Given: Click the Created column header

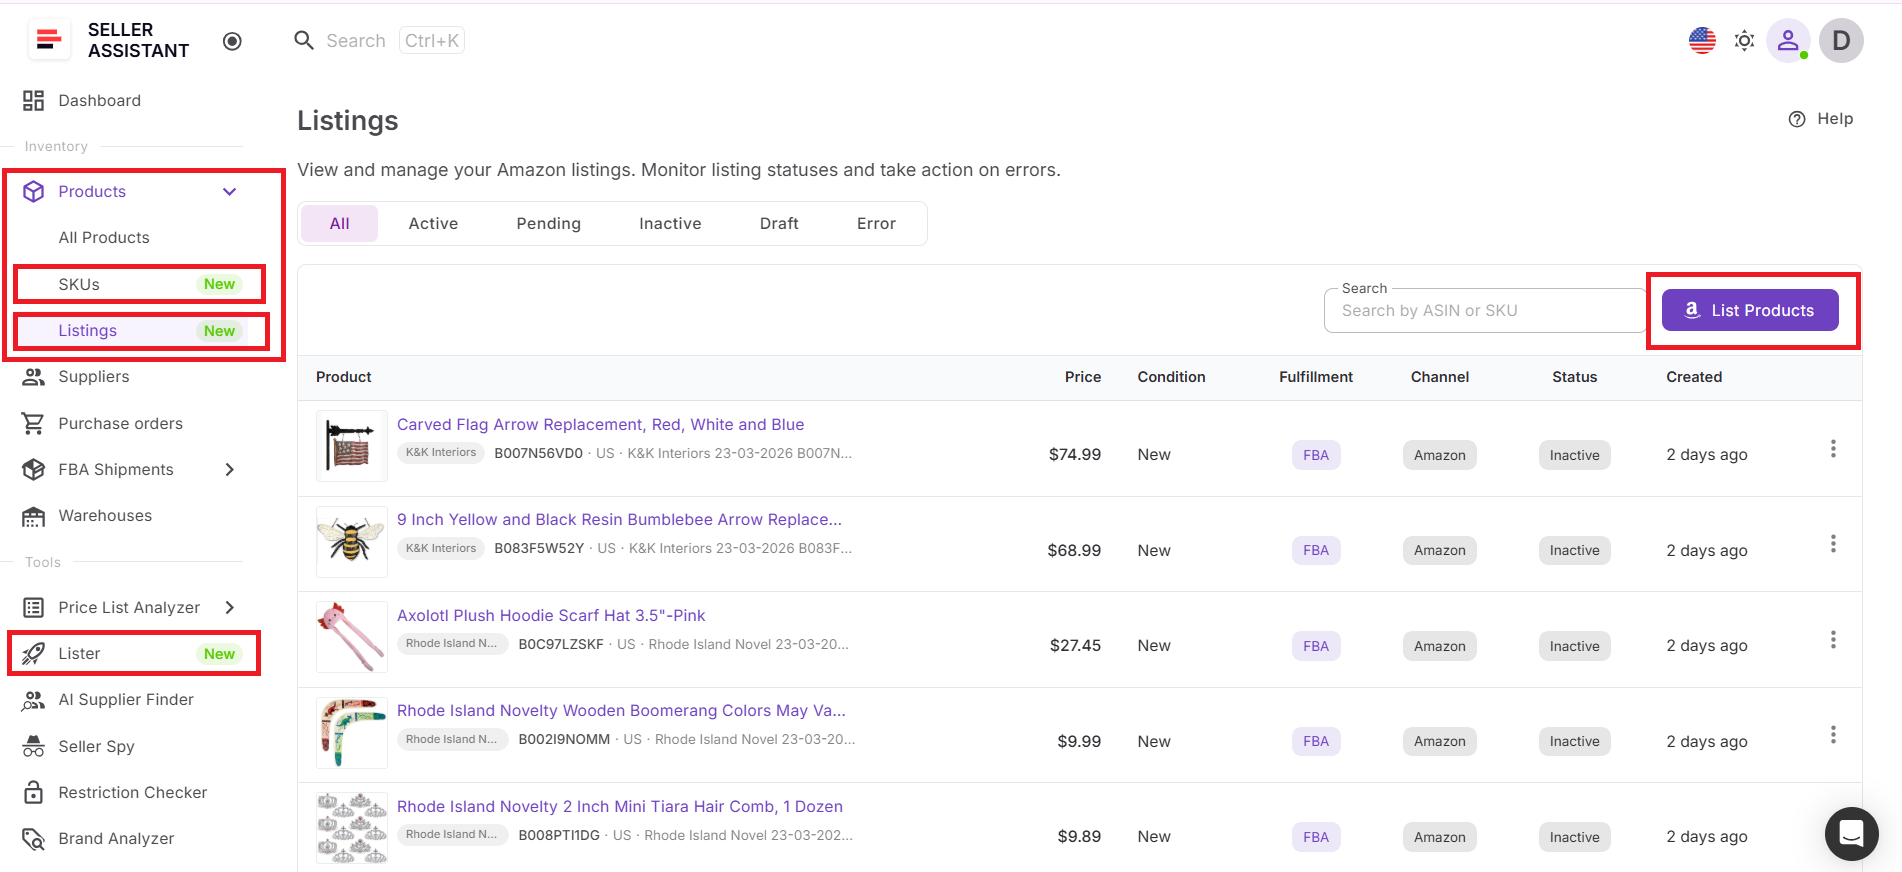Looking at the screenshot, I should coord(1693,377).
